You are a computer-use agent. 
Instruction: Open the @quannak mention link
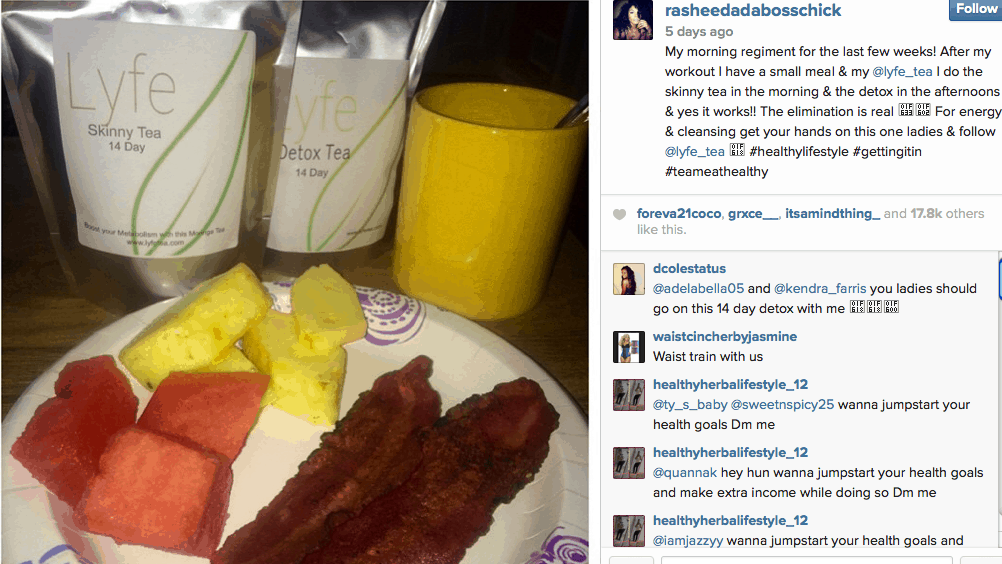point(684,473)
